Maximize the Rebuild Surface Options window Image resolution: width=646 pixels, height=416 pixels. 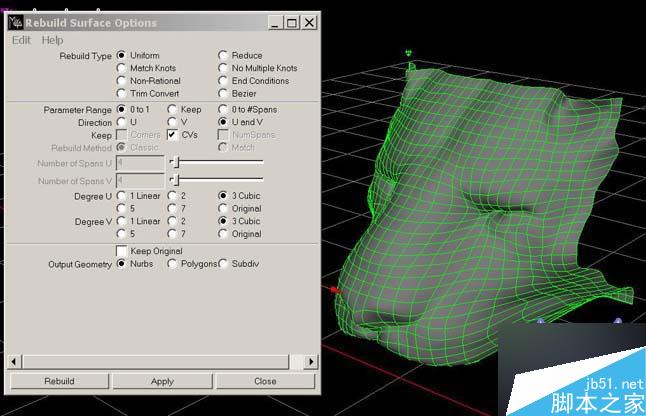pos(292,23)
